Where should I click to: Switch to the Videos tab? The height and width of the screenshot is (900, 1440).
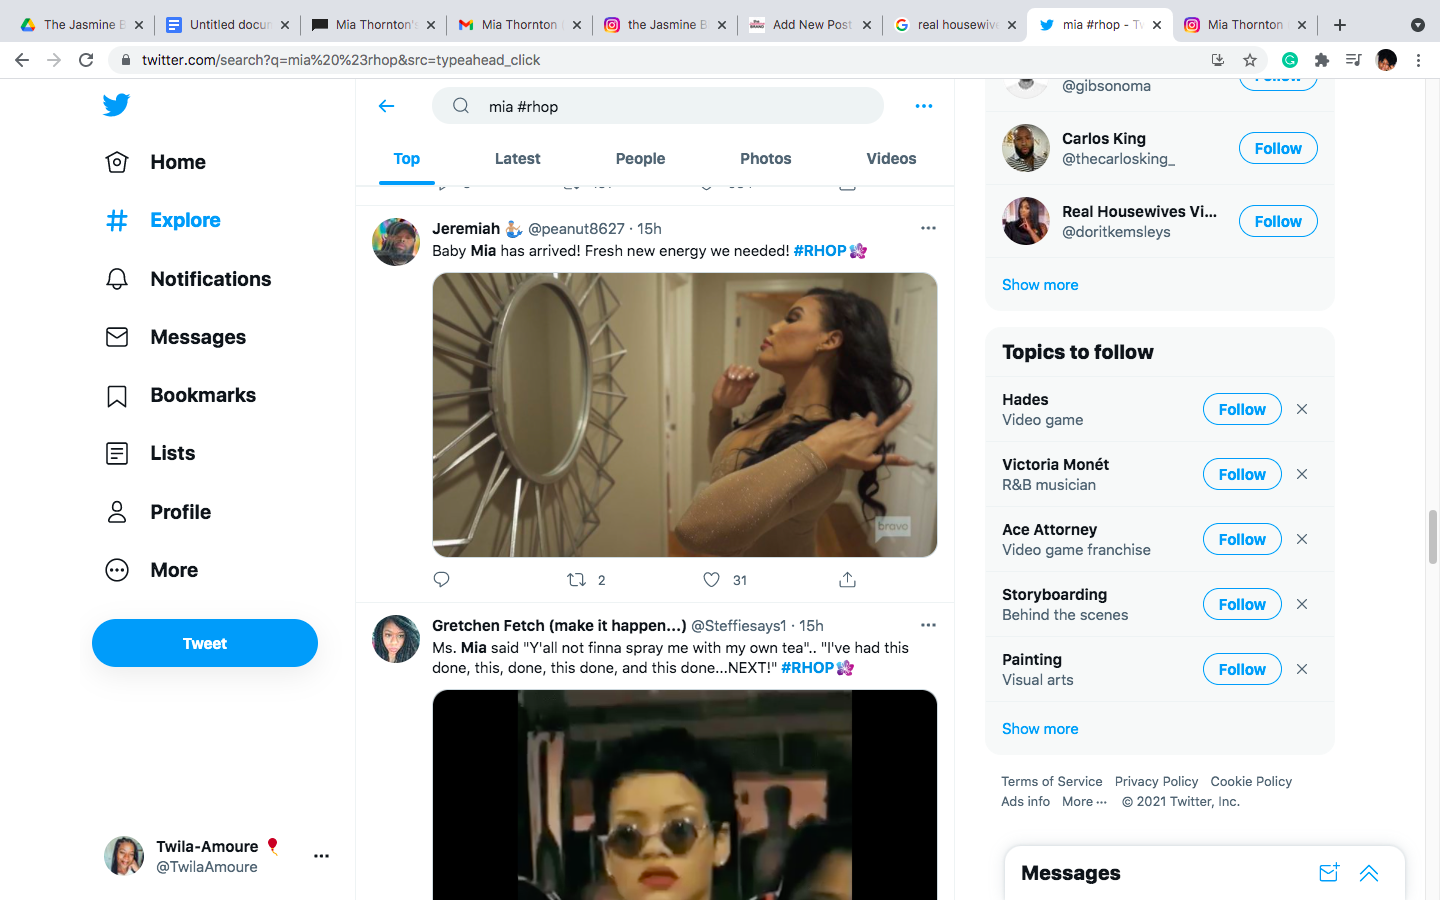[x=891, y=159]
